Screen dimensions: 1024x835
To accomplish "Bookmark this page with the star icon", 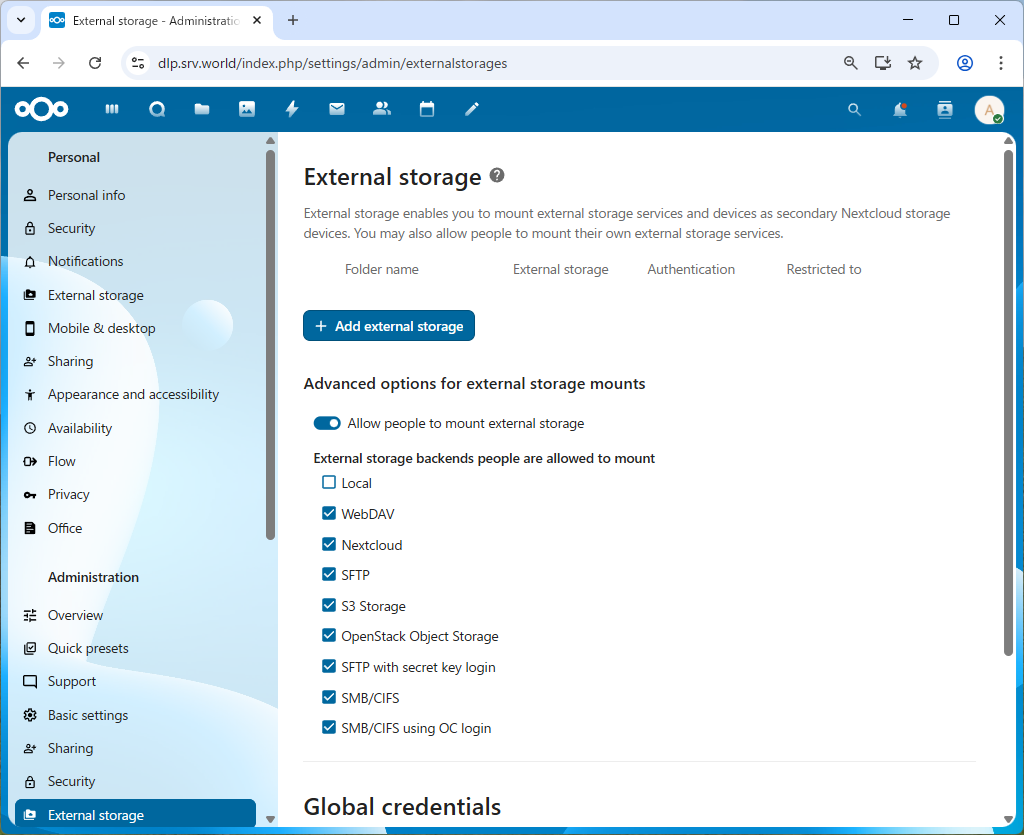I will [x=915, y=63].
